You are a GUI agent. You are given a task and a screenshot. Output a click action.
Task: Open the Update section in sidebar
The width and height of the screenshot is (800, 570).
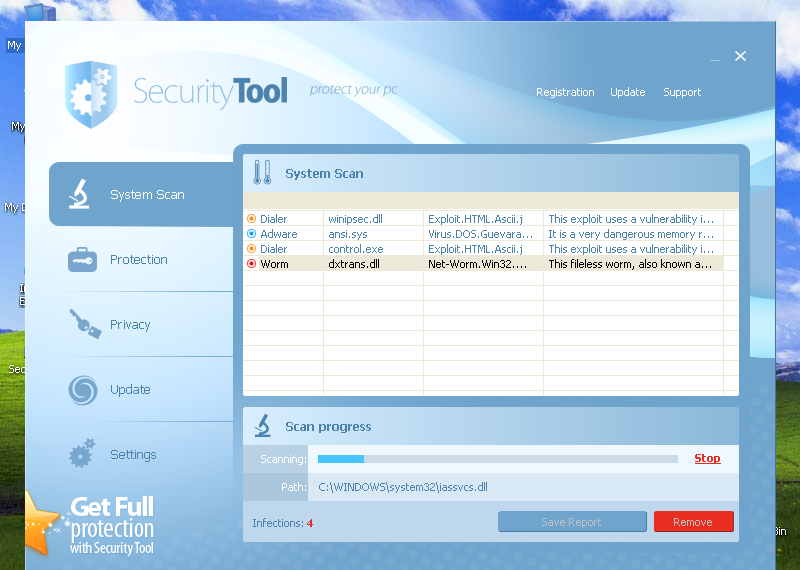(x=141, y=389)
